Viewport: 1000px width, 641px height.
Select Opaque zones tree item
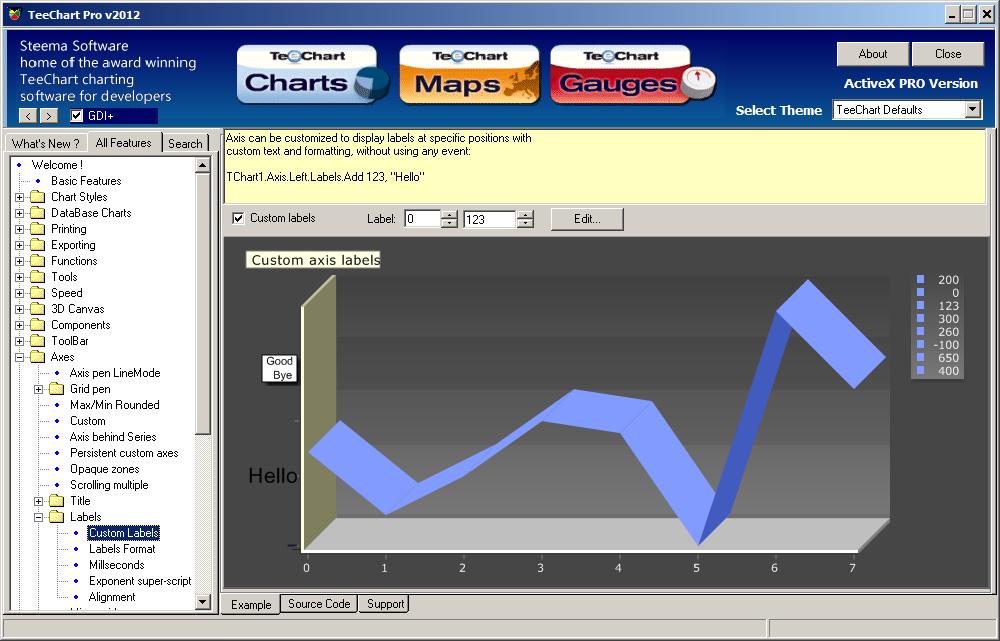point(105,469)
